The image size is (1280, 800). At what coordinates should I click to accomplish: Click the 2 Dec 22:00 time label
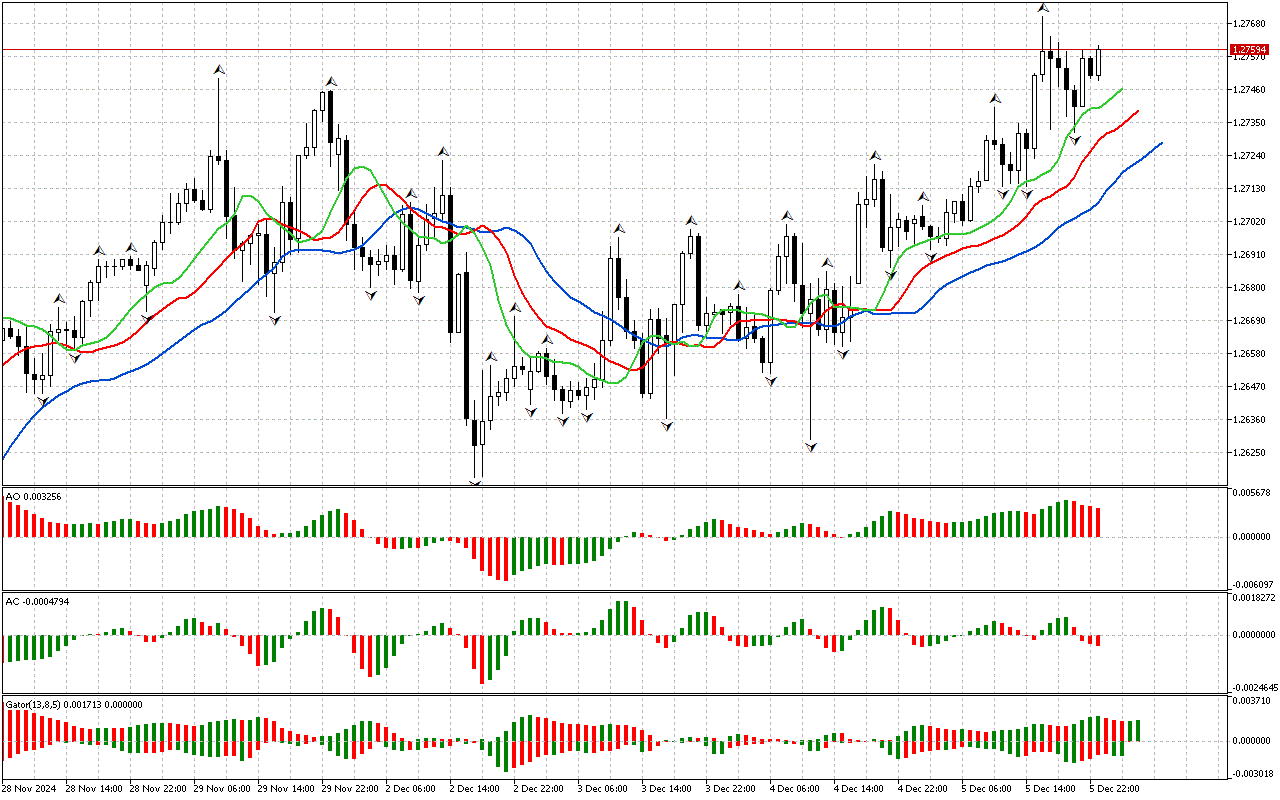539,789
